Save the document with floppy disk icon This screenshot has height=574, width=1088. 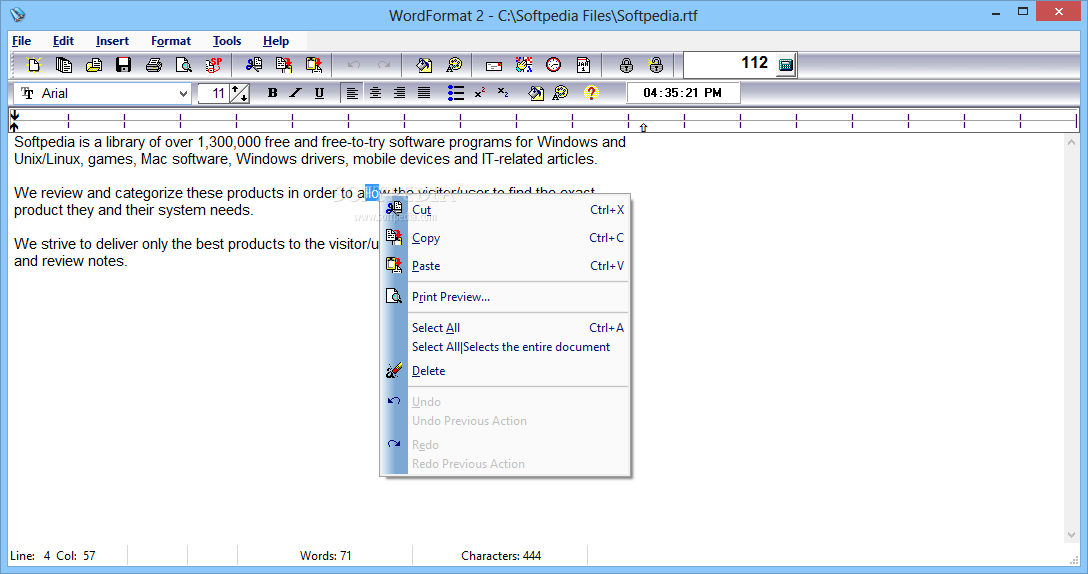[x=124, y=65]
